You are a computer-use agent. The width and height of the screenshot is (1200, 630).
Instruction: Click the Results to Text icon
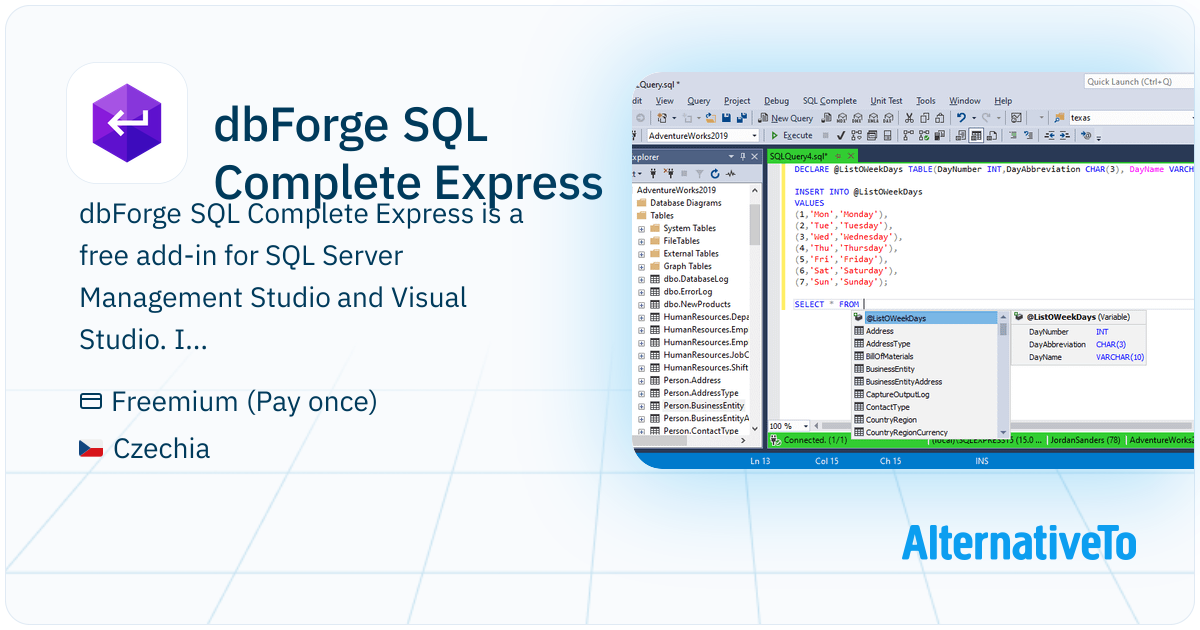960,135
